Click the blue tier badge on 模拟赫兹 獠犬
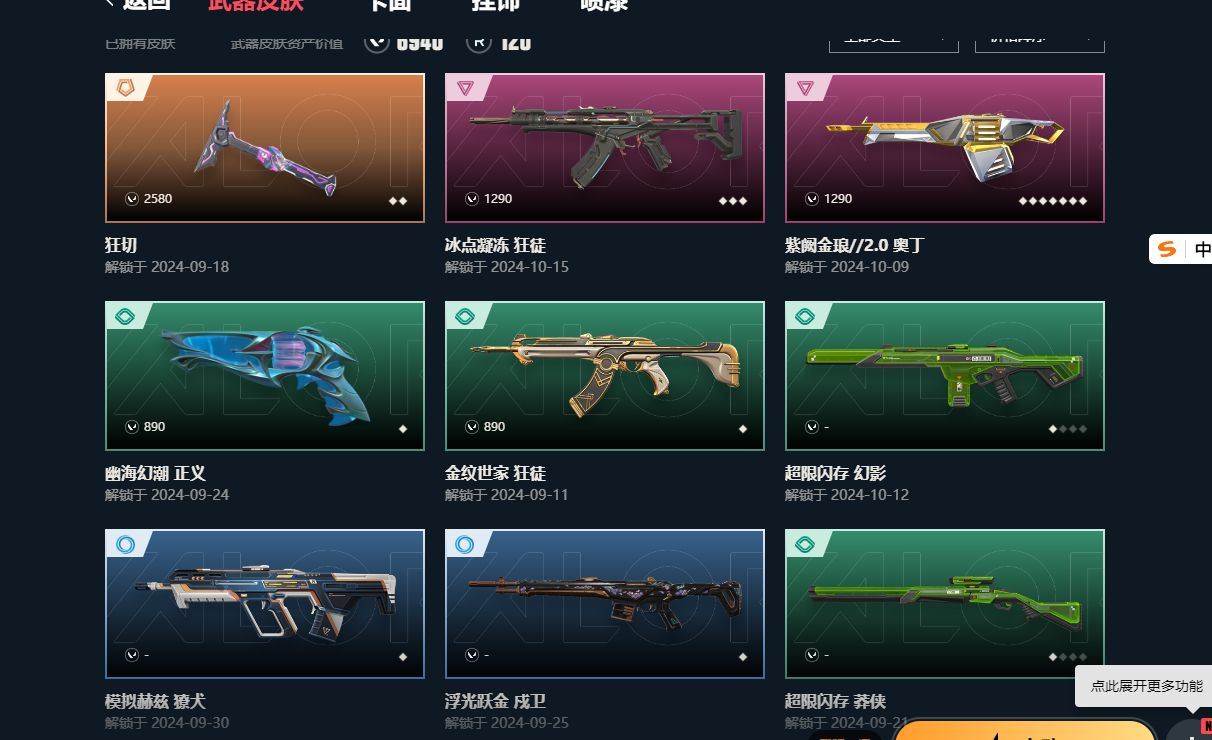The image size is (1212, 740). coord(125,544)
